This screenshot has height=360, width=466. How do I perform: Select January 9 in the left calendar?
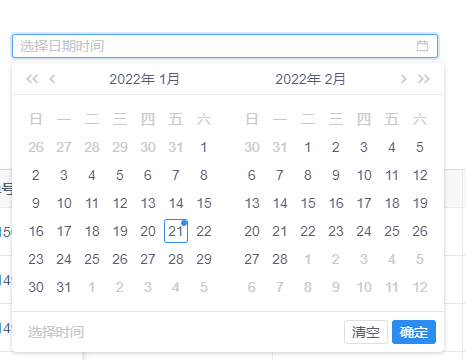tap(36, 203)
